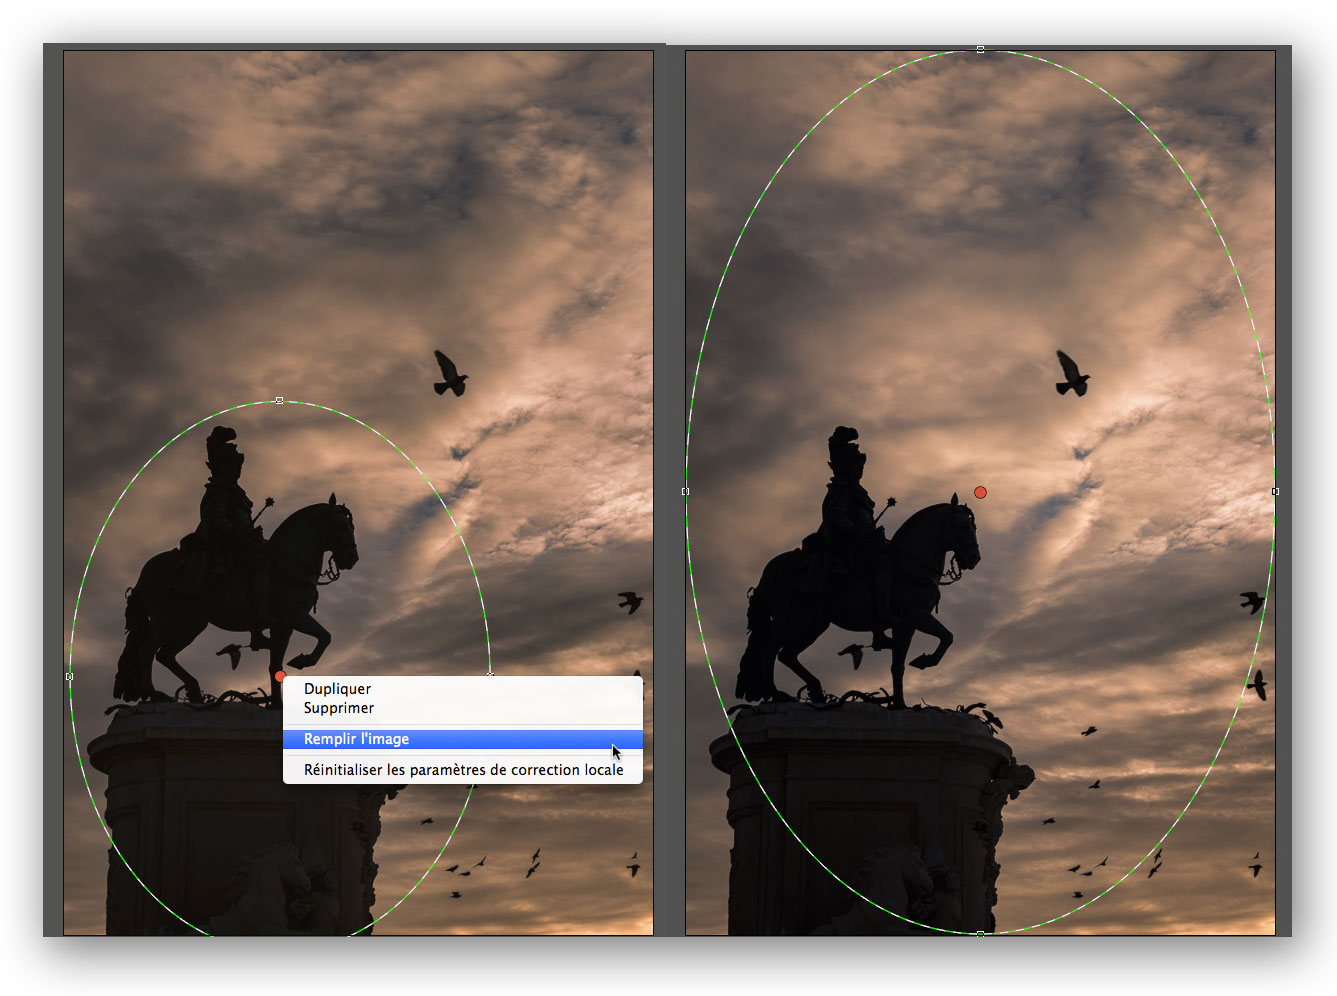Click red center pin in right image
1337x996 pixels.
coord(980,492)
